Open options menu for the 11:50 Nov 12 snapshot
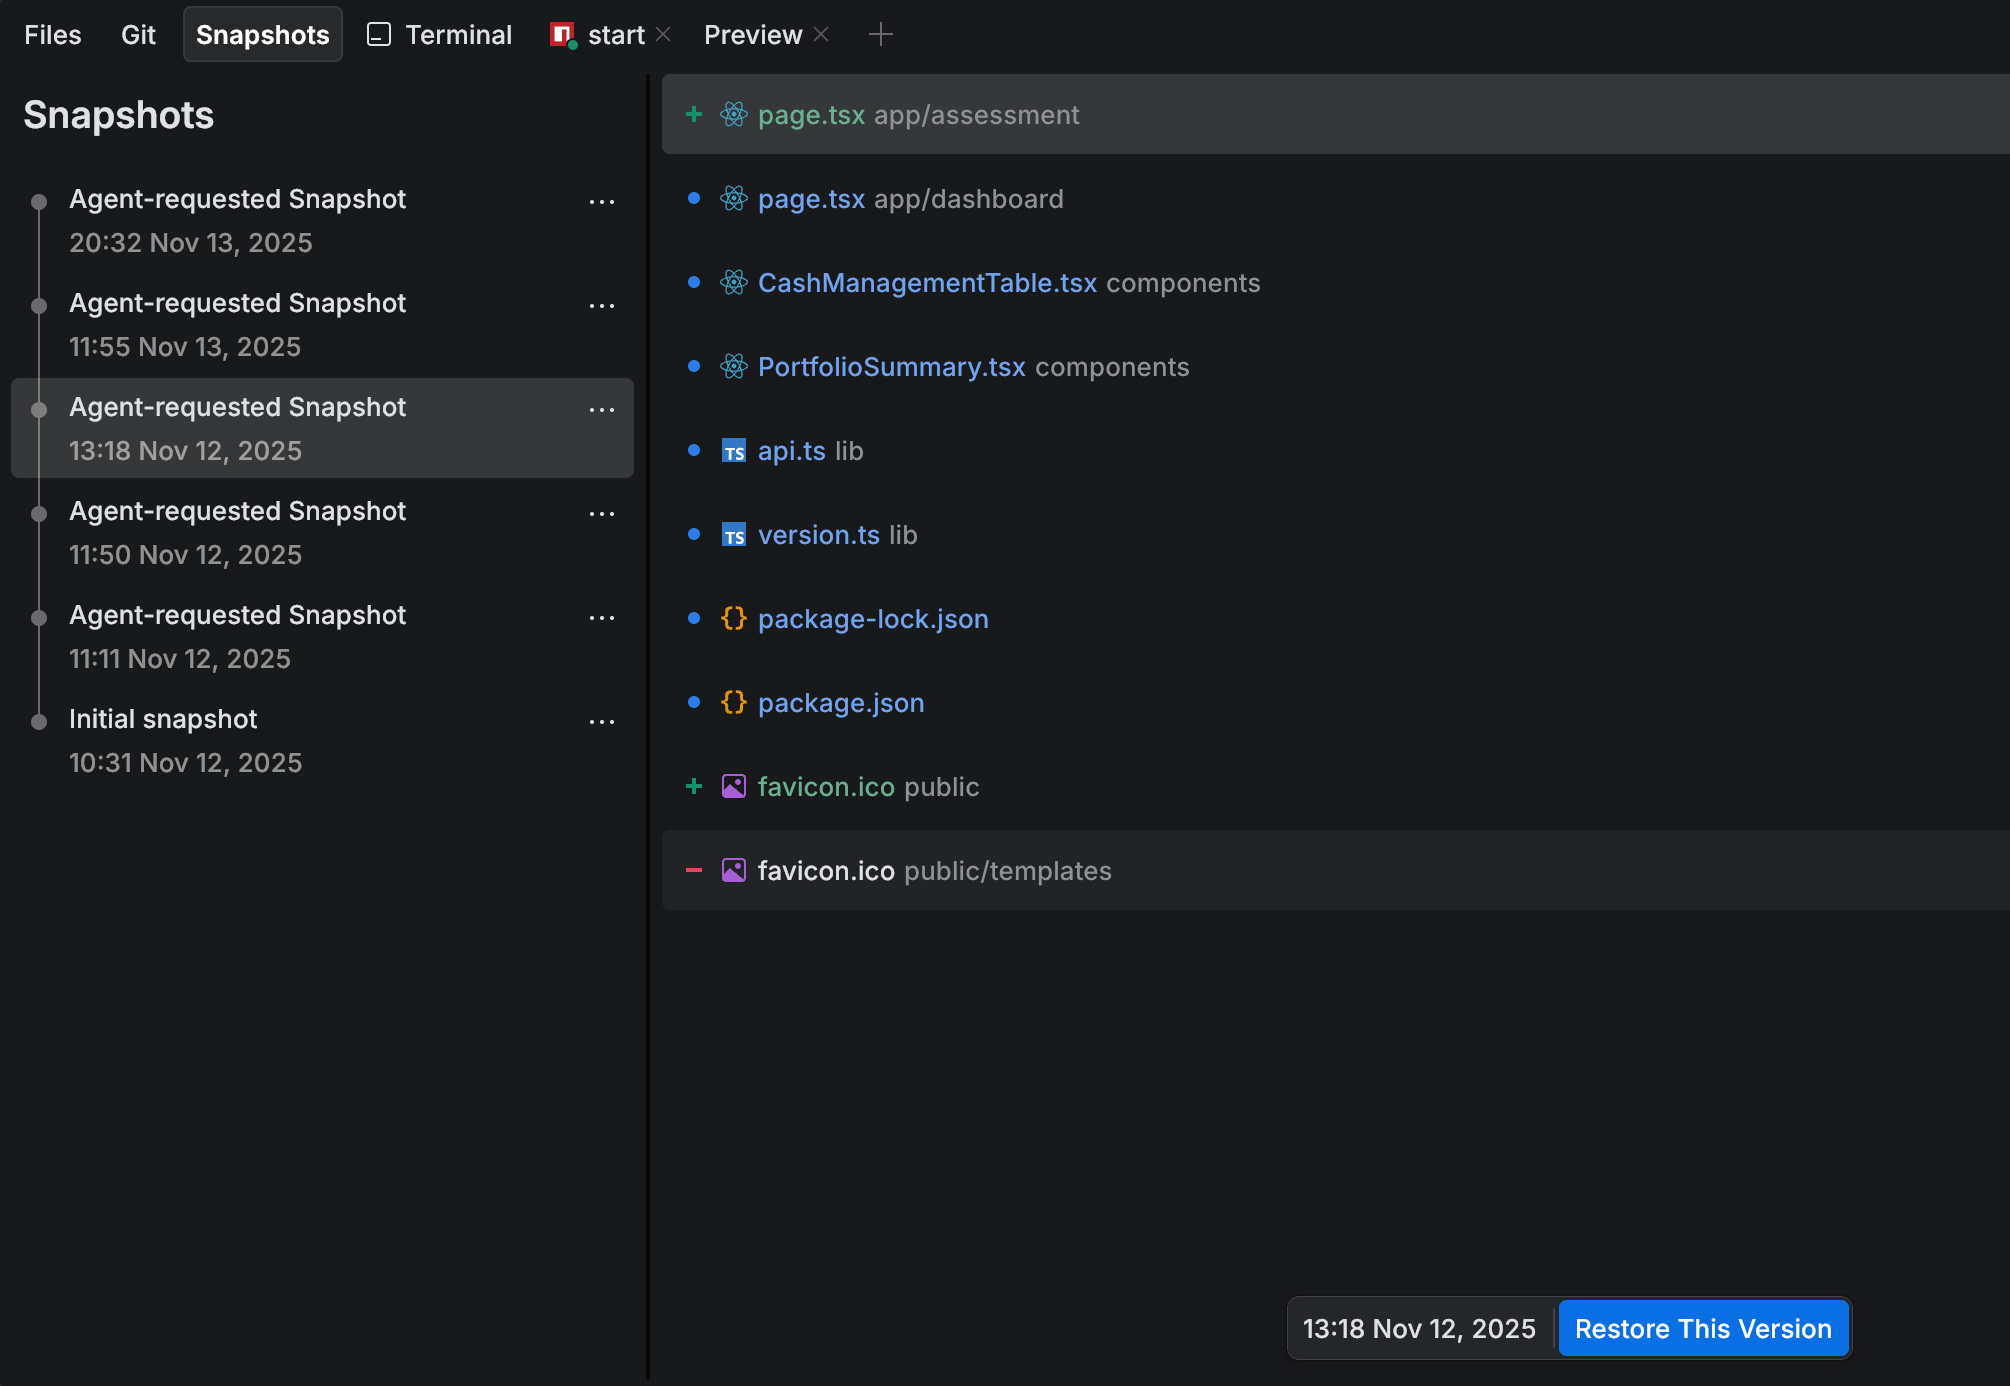Viewport: 2010px width, 1386px height. point(602,513)
